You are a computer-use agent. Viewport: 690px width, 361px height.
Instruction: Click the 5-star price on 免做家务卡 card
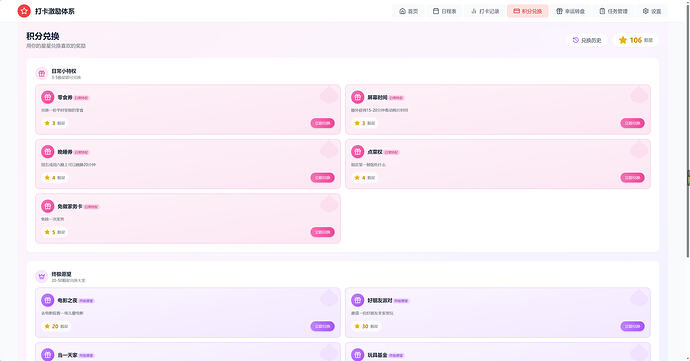(55, 232)
